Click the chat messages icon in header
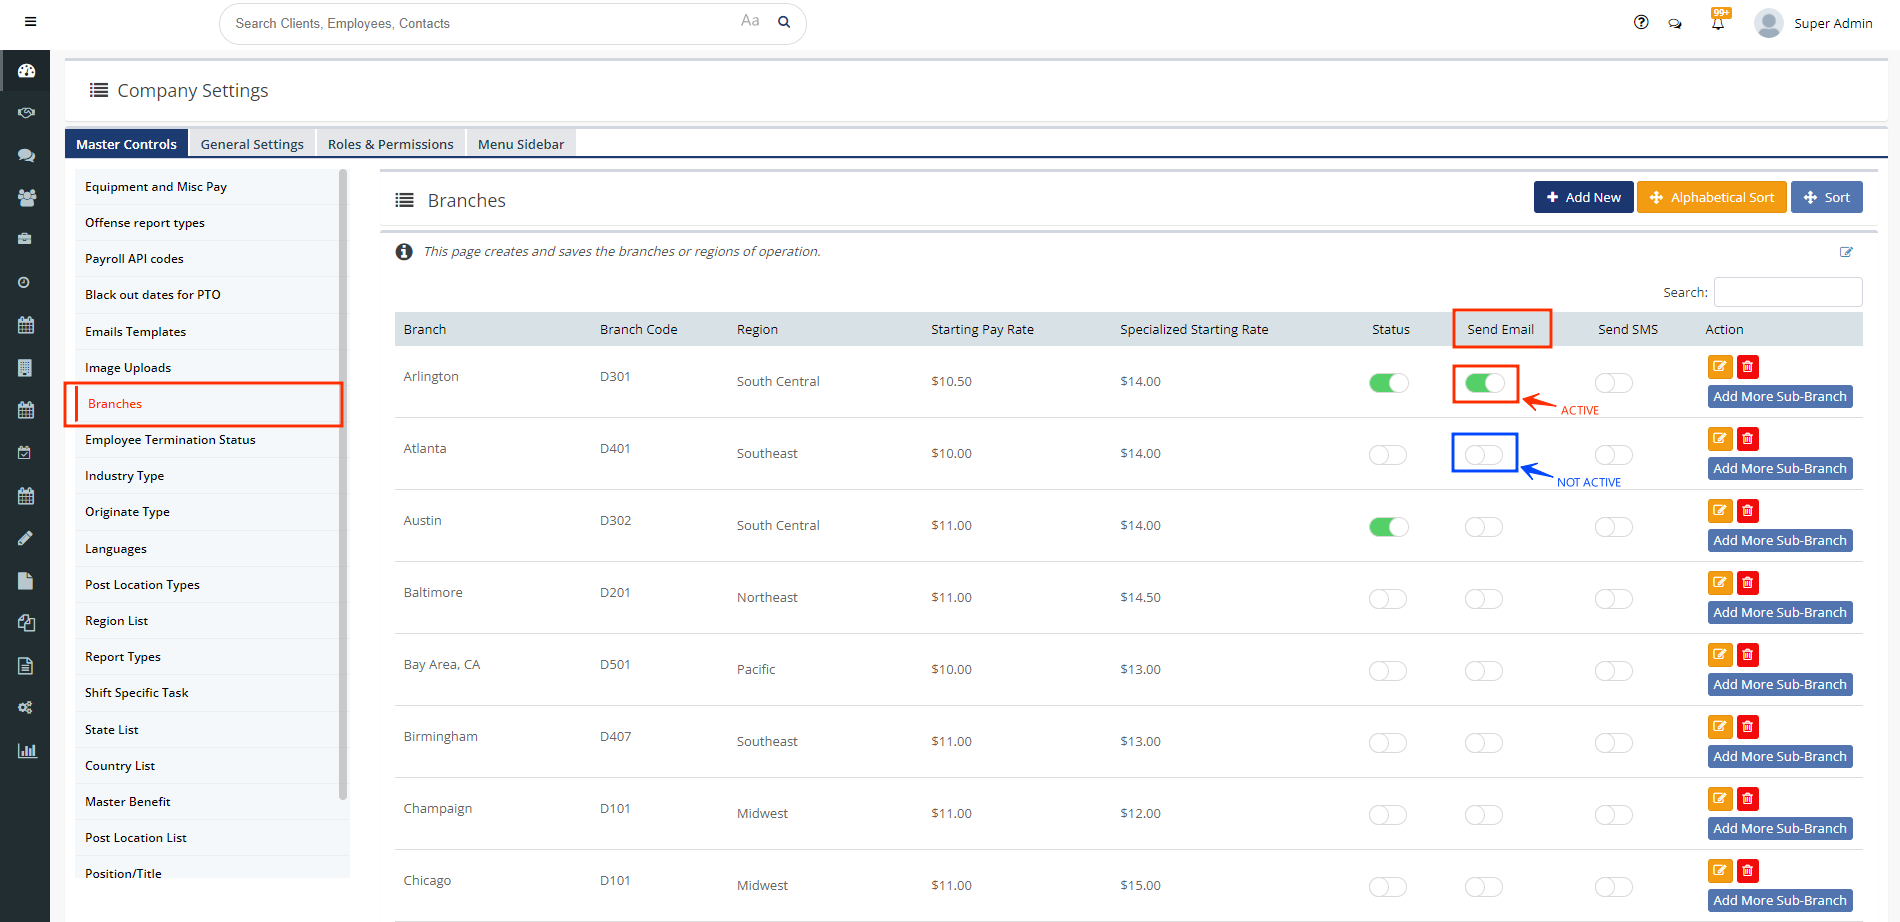This screenshot has height=922, width=1900. pyautogui.click(x=1675, y=24)
